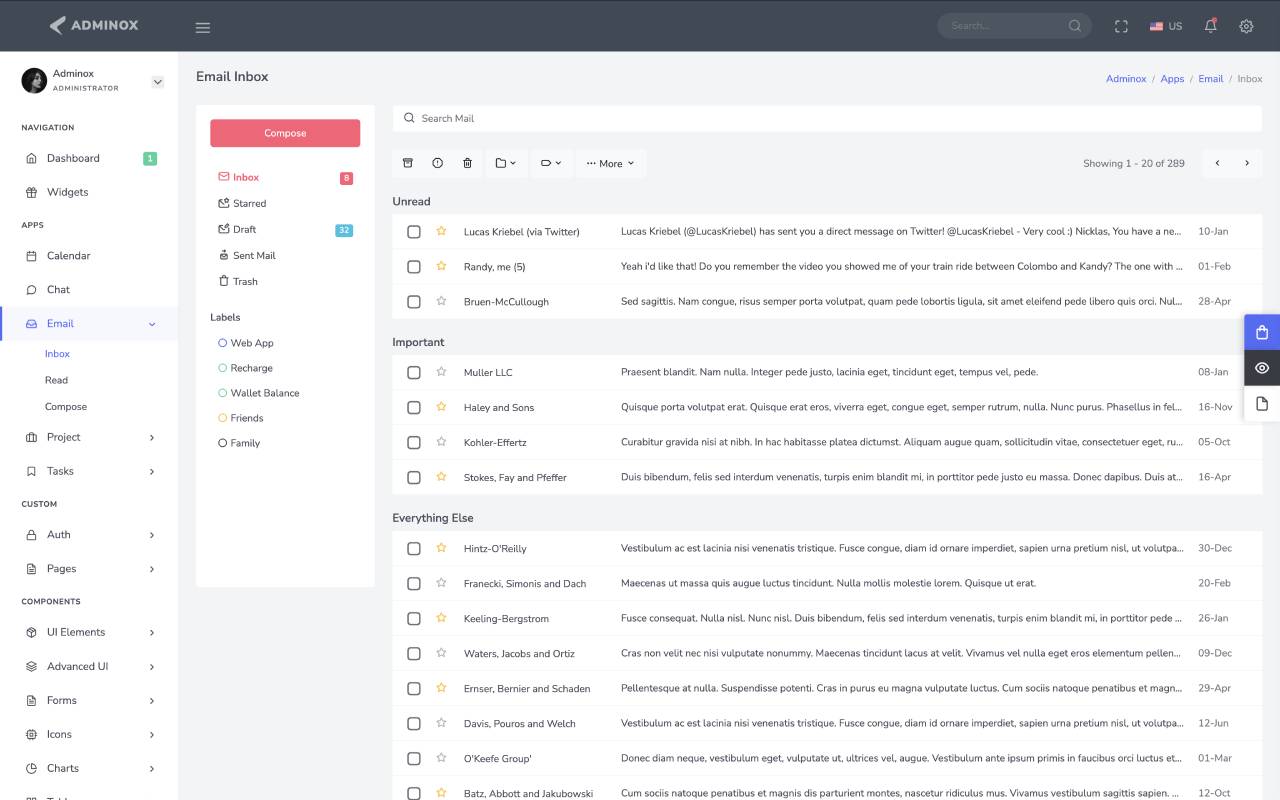Go to previous page of mails
The height and width of the screenshot is (800, 1280).
1217,163
